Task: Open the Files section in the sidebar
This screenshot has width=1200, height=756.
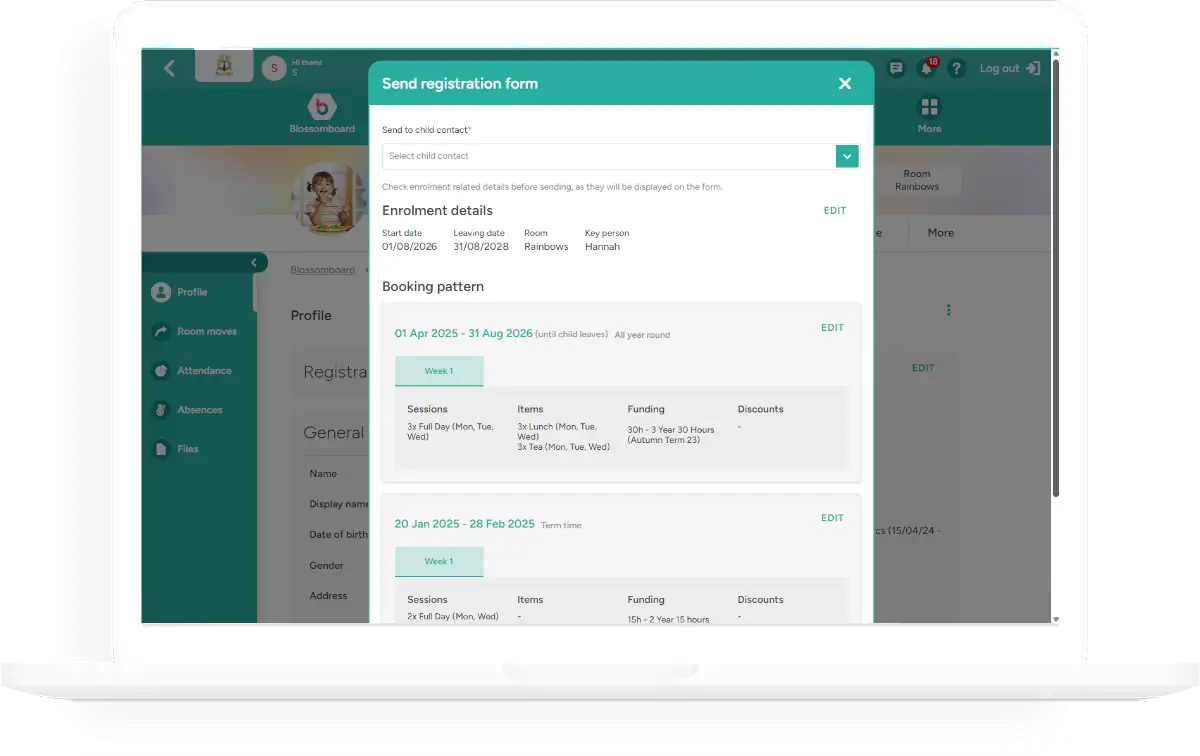Action: click(x=188, y=449)
